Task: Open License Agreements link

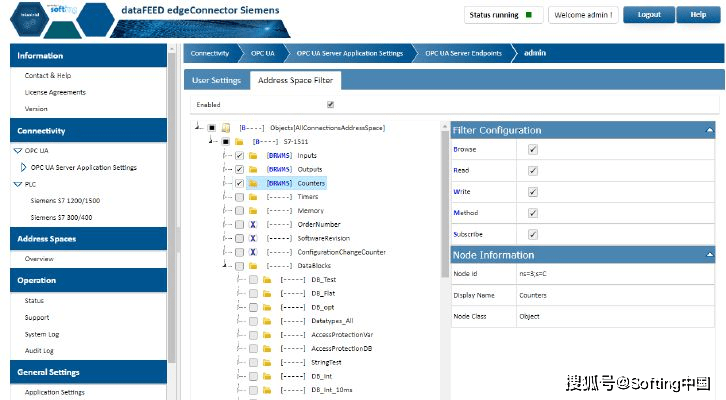Action: tap(55, 92)
